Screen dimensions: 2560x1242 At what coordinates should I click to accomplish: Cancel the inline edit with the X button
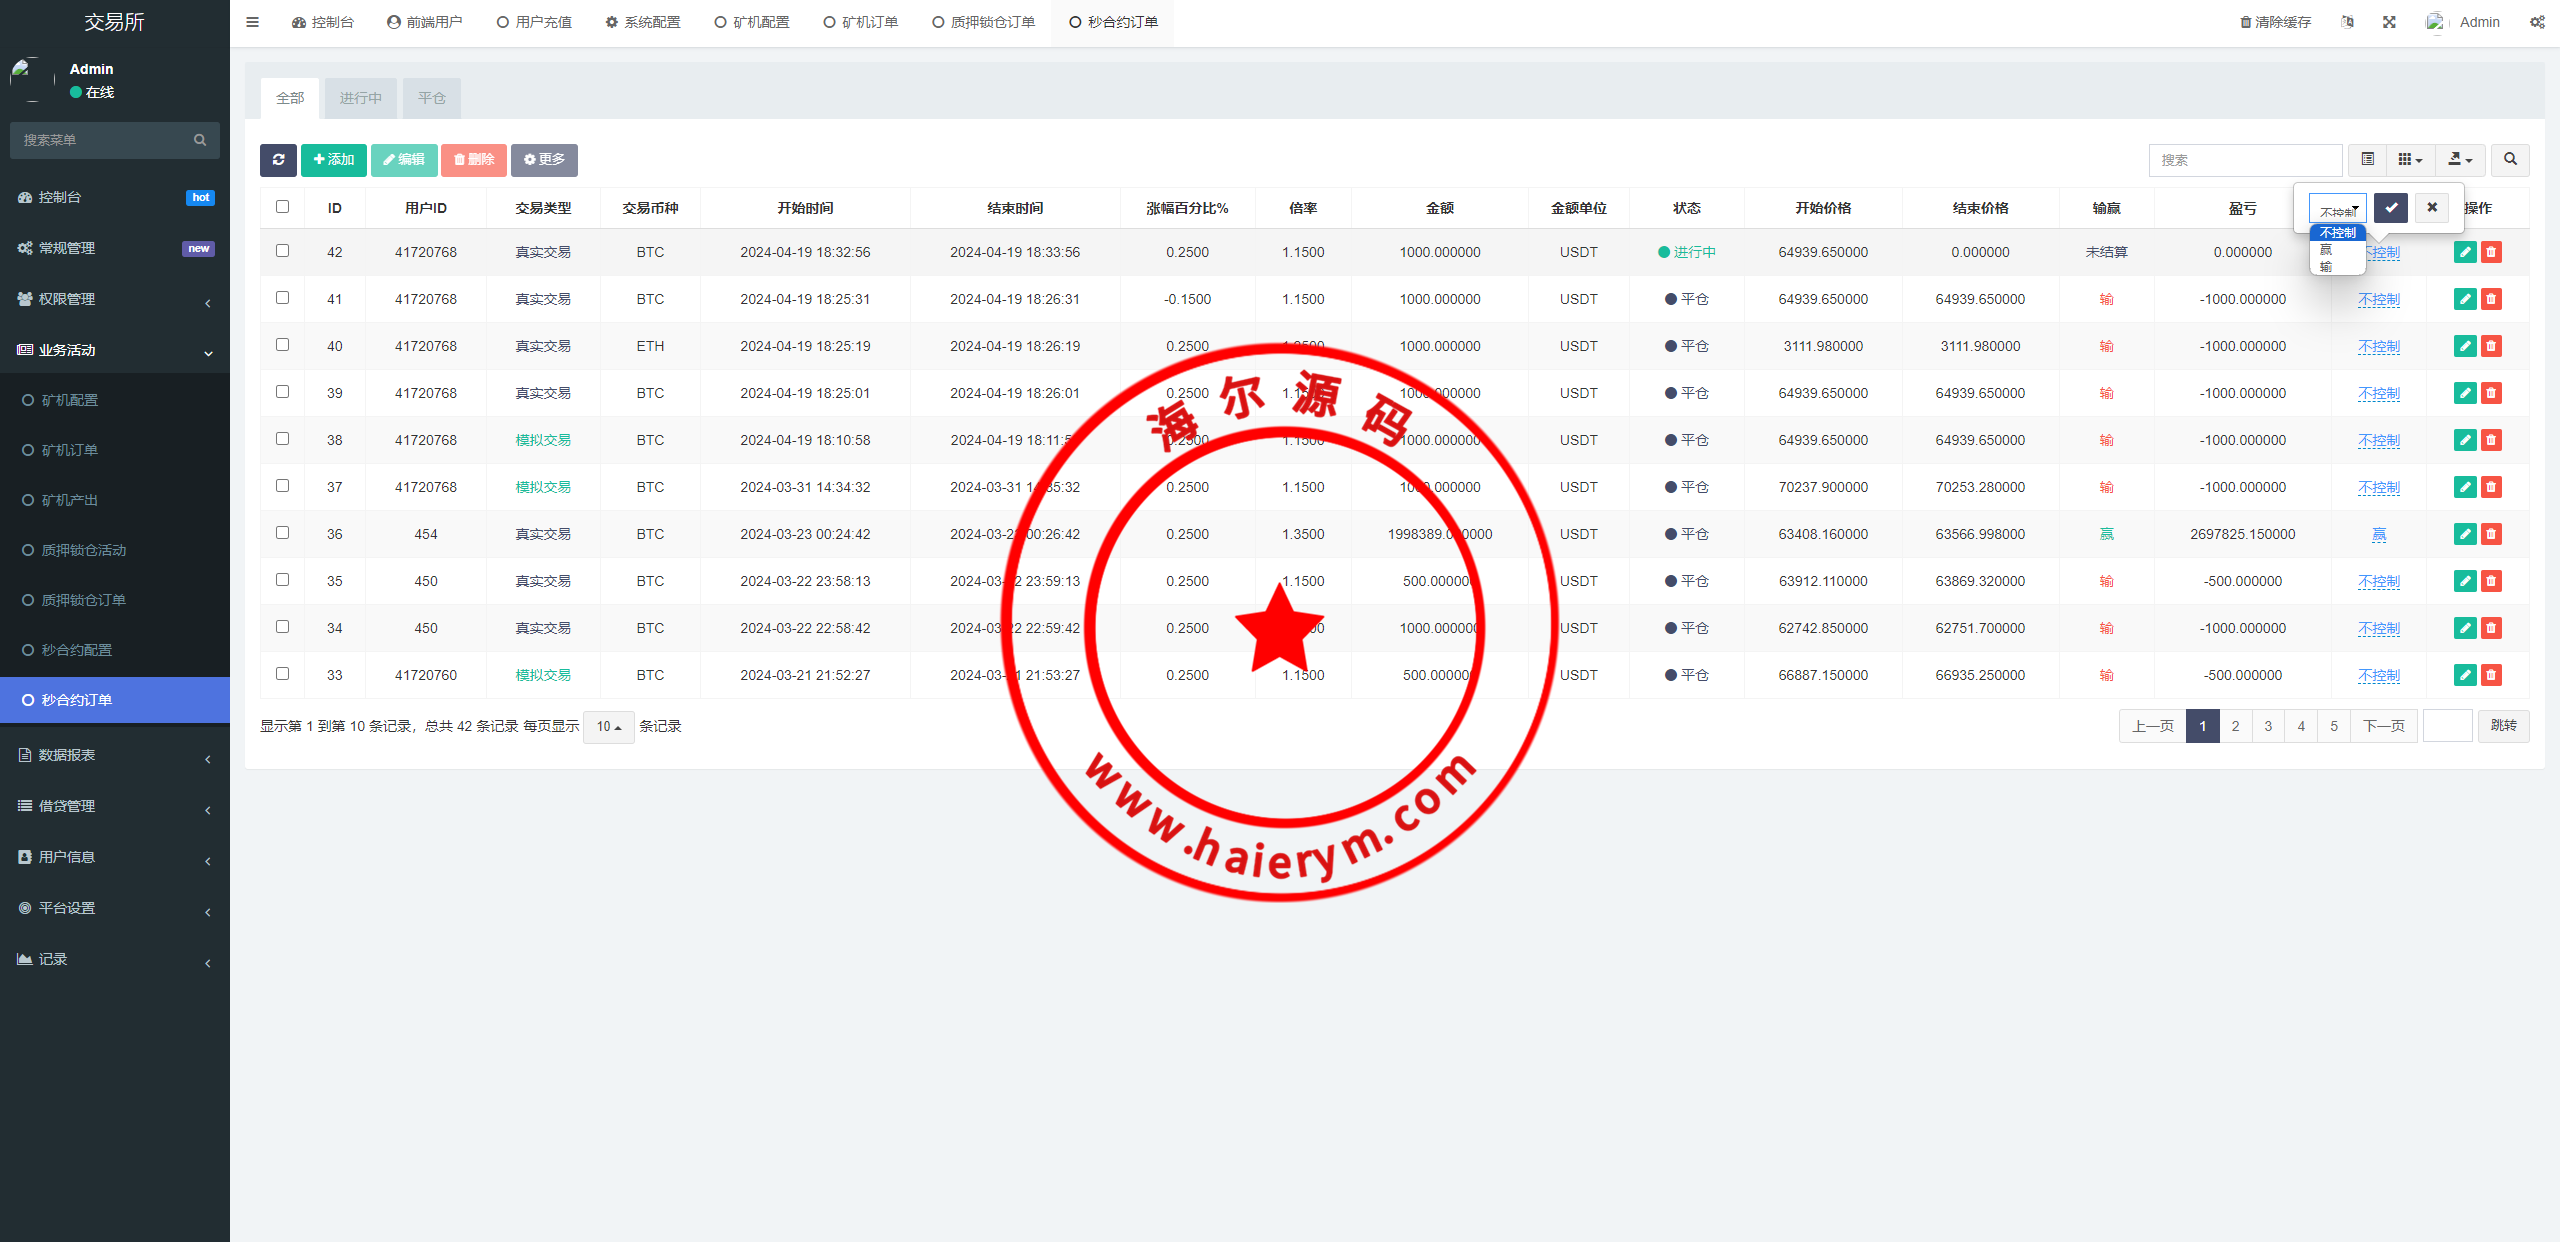2432,207
